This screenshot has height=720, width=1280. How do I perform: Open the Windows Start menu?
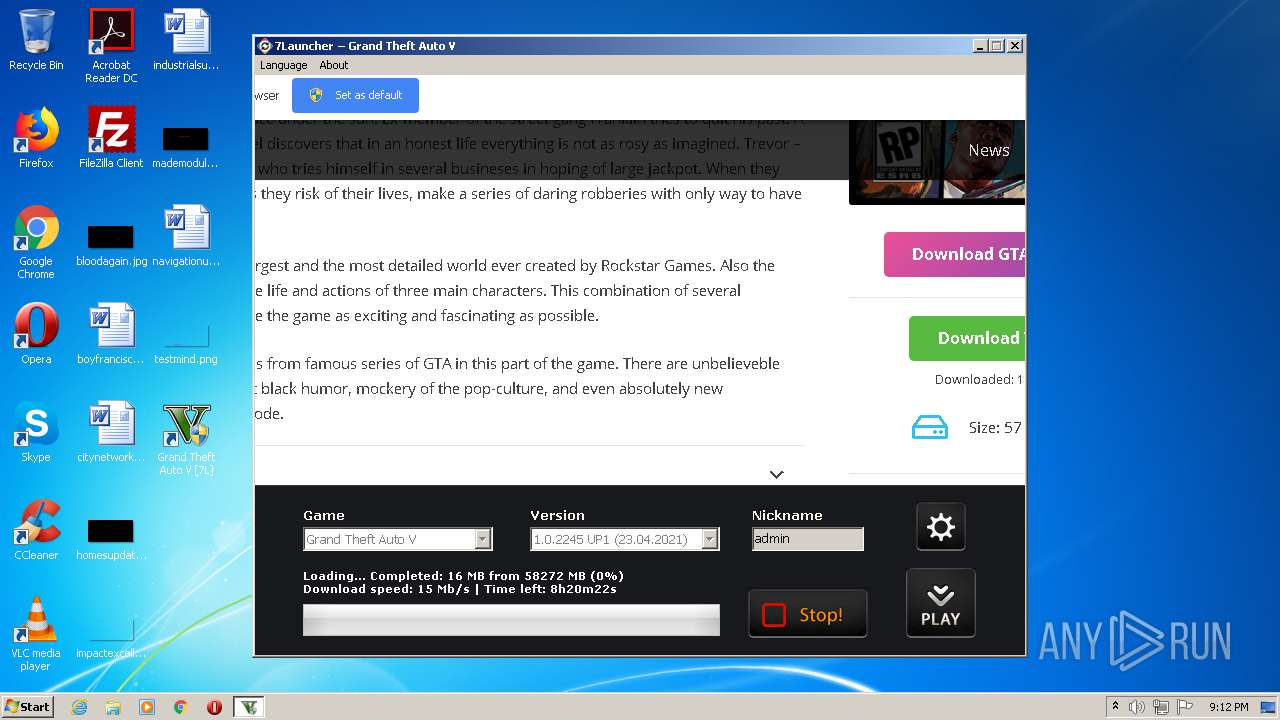tap(27, 706)
